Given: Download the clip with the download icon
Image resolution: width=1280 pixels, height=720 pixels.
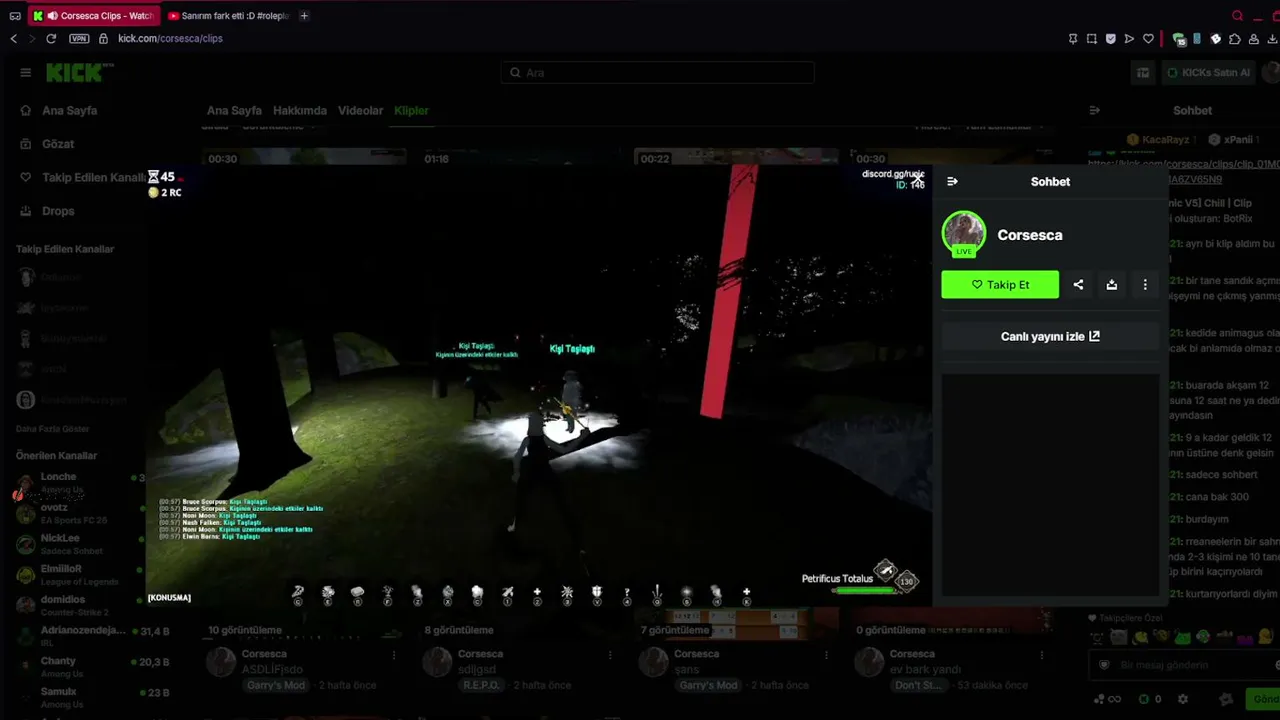Looking at the screenshot, I should (x=1111, y=285).
